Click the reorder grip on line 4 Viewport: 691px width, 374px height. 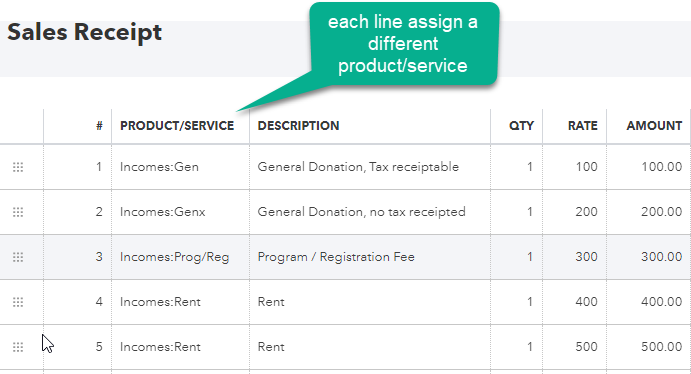click(x=18, y=302)
